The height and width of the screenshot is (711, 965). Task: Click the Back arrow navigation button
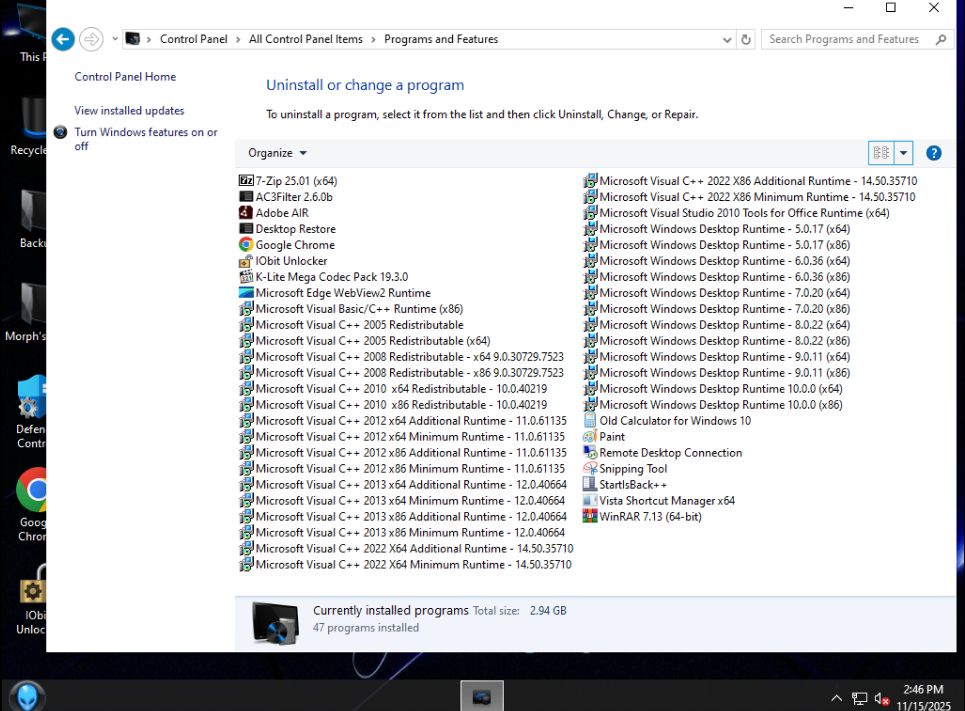pyautogui.click(x=63, y=39)
